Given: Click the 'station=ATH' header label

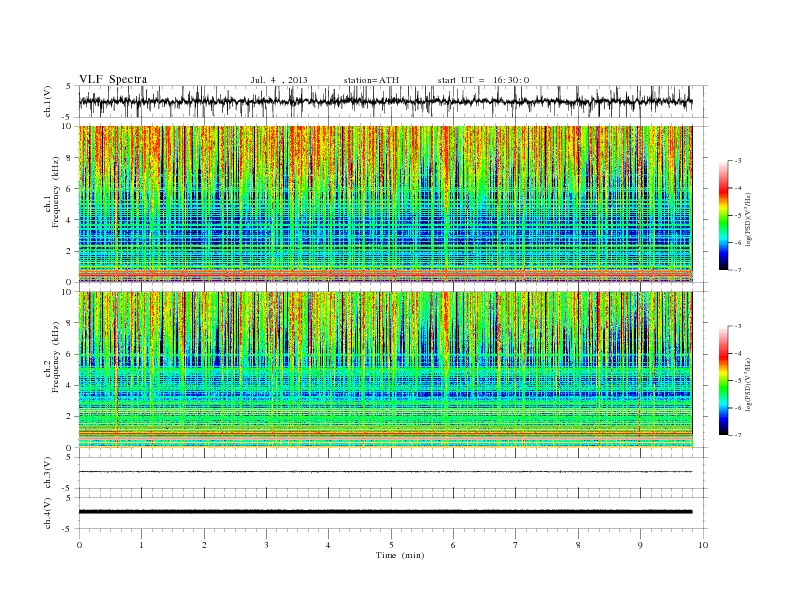Looking at the screenshot, I should 371,80.
